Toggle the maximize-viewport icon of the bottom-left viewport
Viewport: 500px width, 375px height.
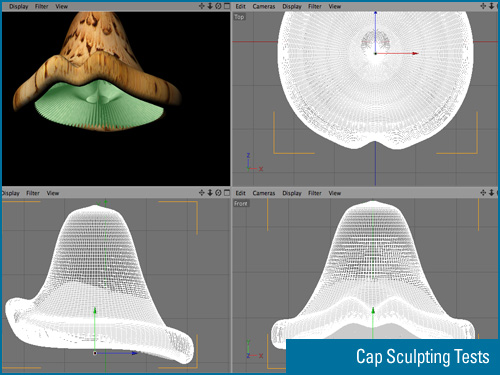227,193
